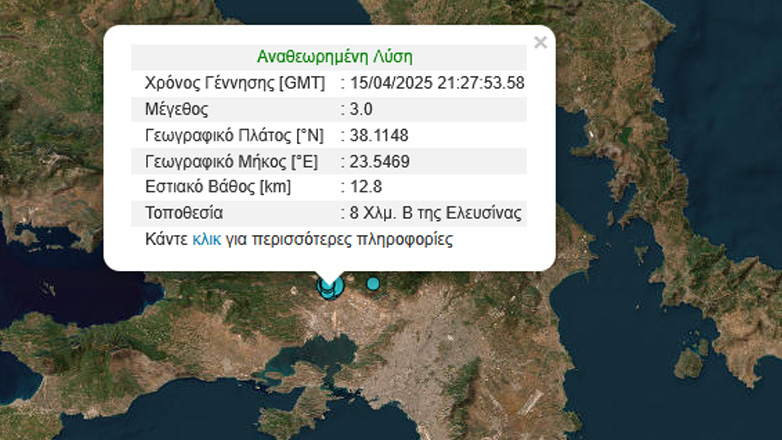Screen dimensions: 782x440
Task: Select the magnitude value 3.0
Action: click(361, 109)
